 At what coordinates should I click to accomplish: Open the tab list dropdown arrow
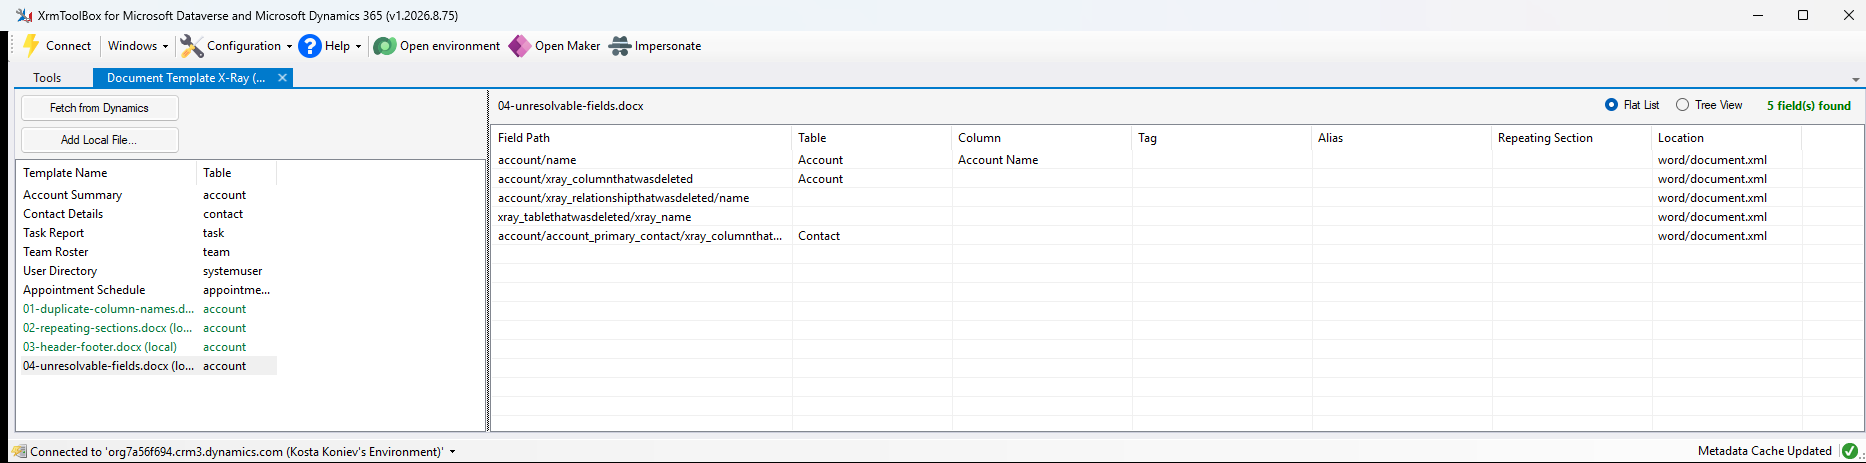[1856, 79]
